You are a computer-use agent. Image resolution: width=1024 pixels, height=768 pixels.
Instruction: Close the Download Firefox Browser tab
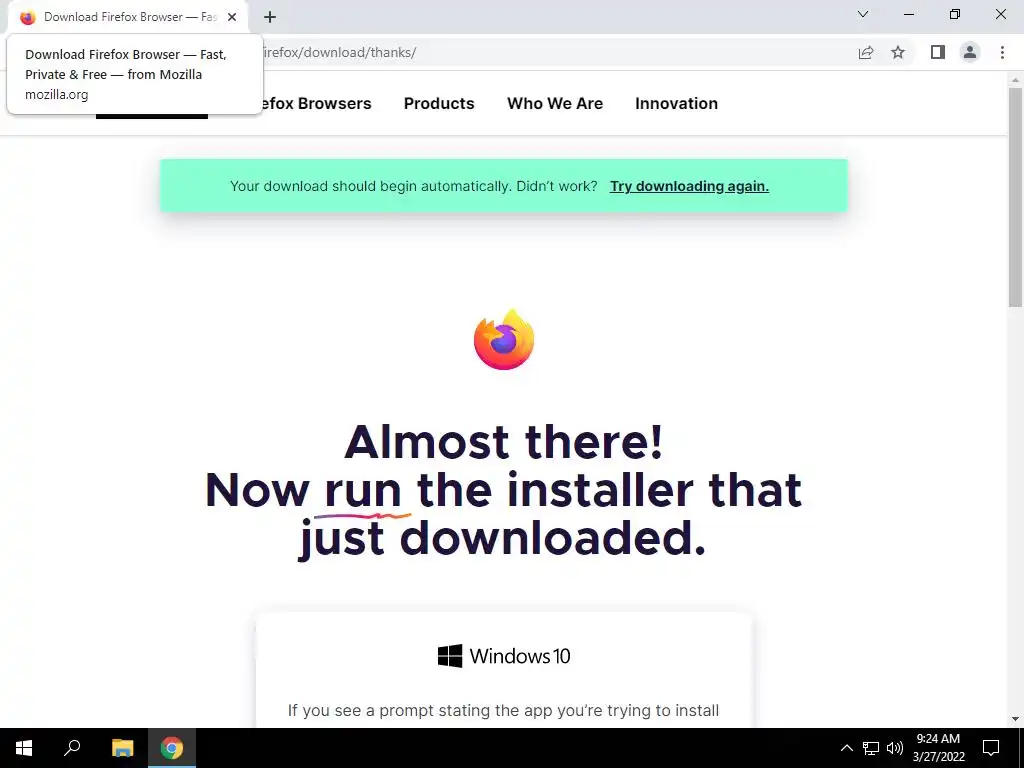tap(232, 17)
